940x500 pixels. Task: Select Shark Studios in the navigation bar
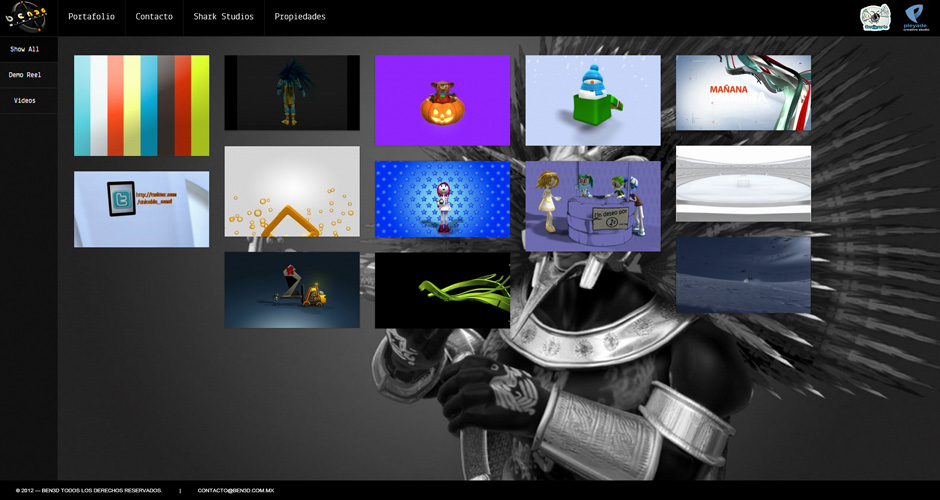(x=223, y=17)
